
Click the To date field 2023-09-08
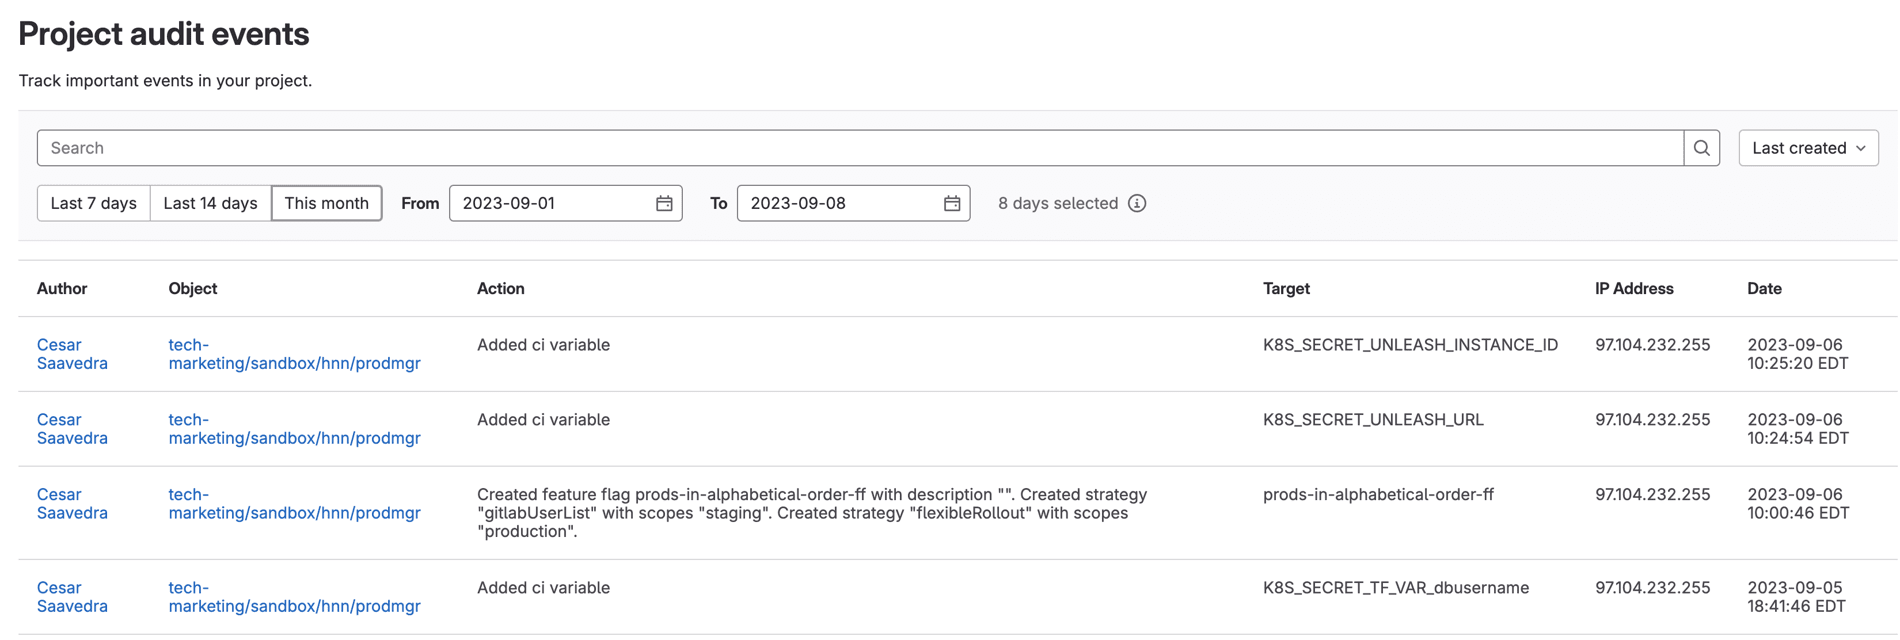pyautogui.click(x=853, y=203)
